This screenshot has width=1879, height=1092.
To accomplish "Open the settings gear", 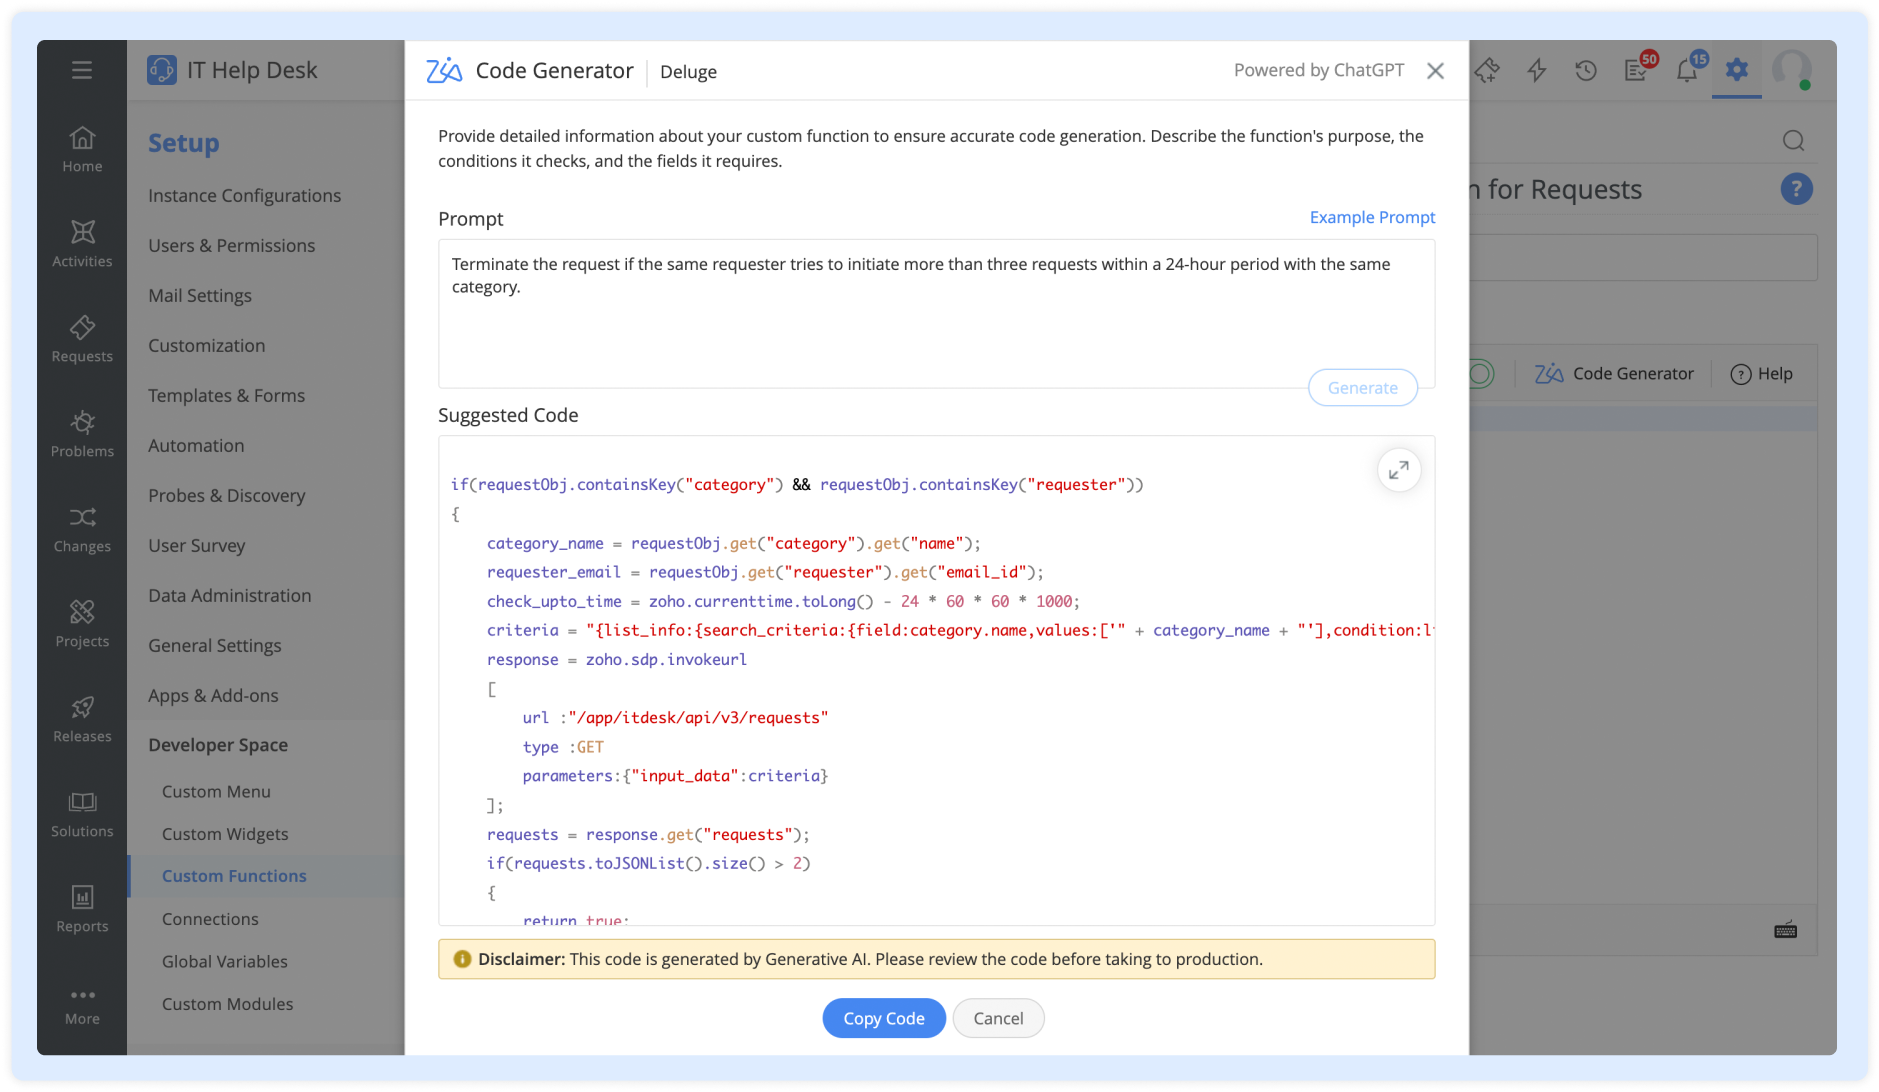I will tap(1737, 71).
